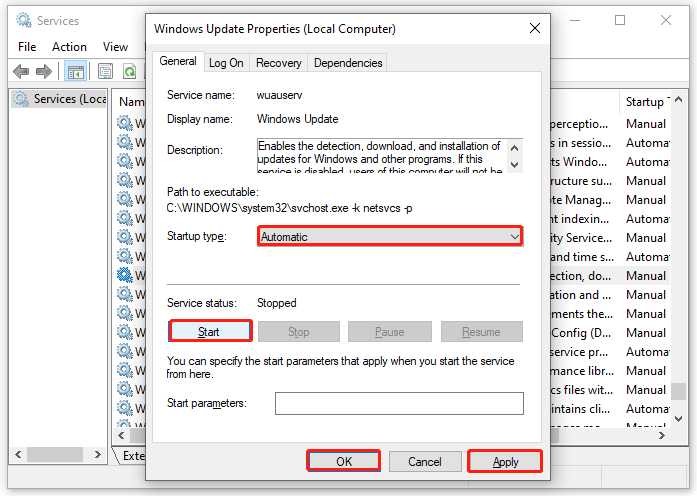This screenshot has height=496, width=697.
Task: Switch to the Log On tab
Action: pos(226,63)
